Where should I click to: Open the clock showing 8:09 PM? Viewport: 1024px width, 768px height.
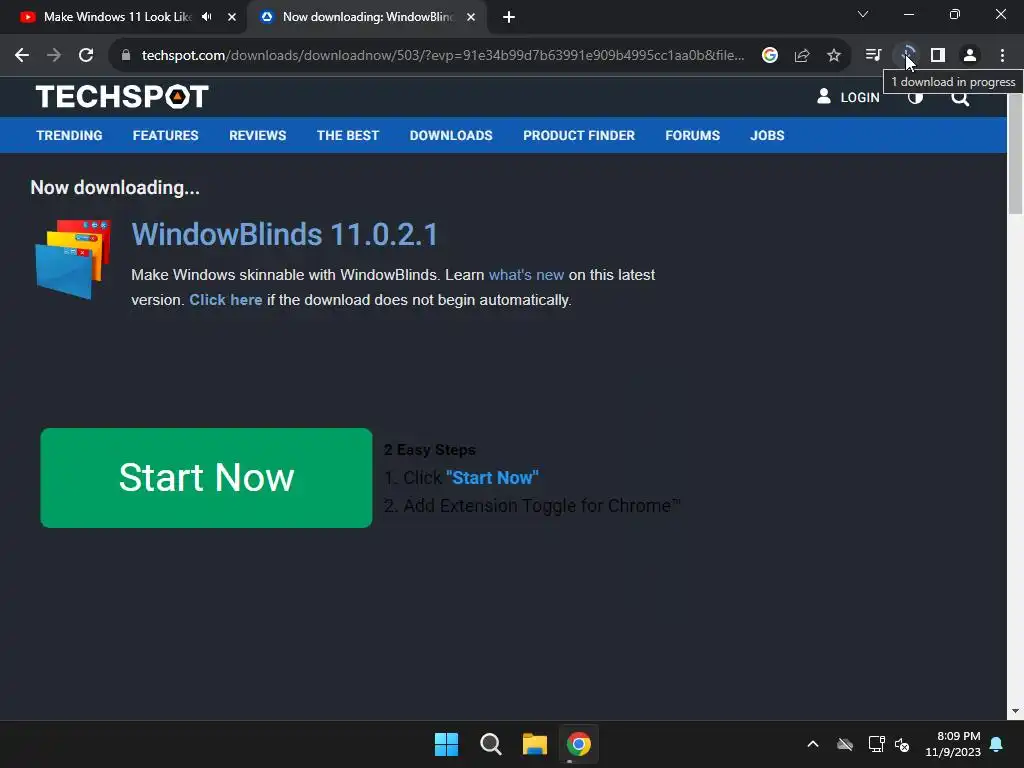click(953, 744)
